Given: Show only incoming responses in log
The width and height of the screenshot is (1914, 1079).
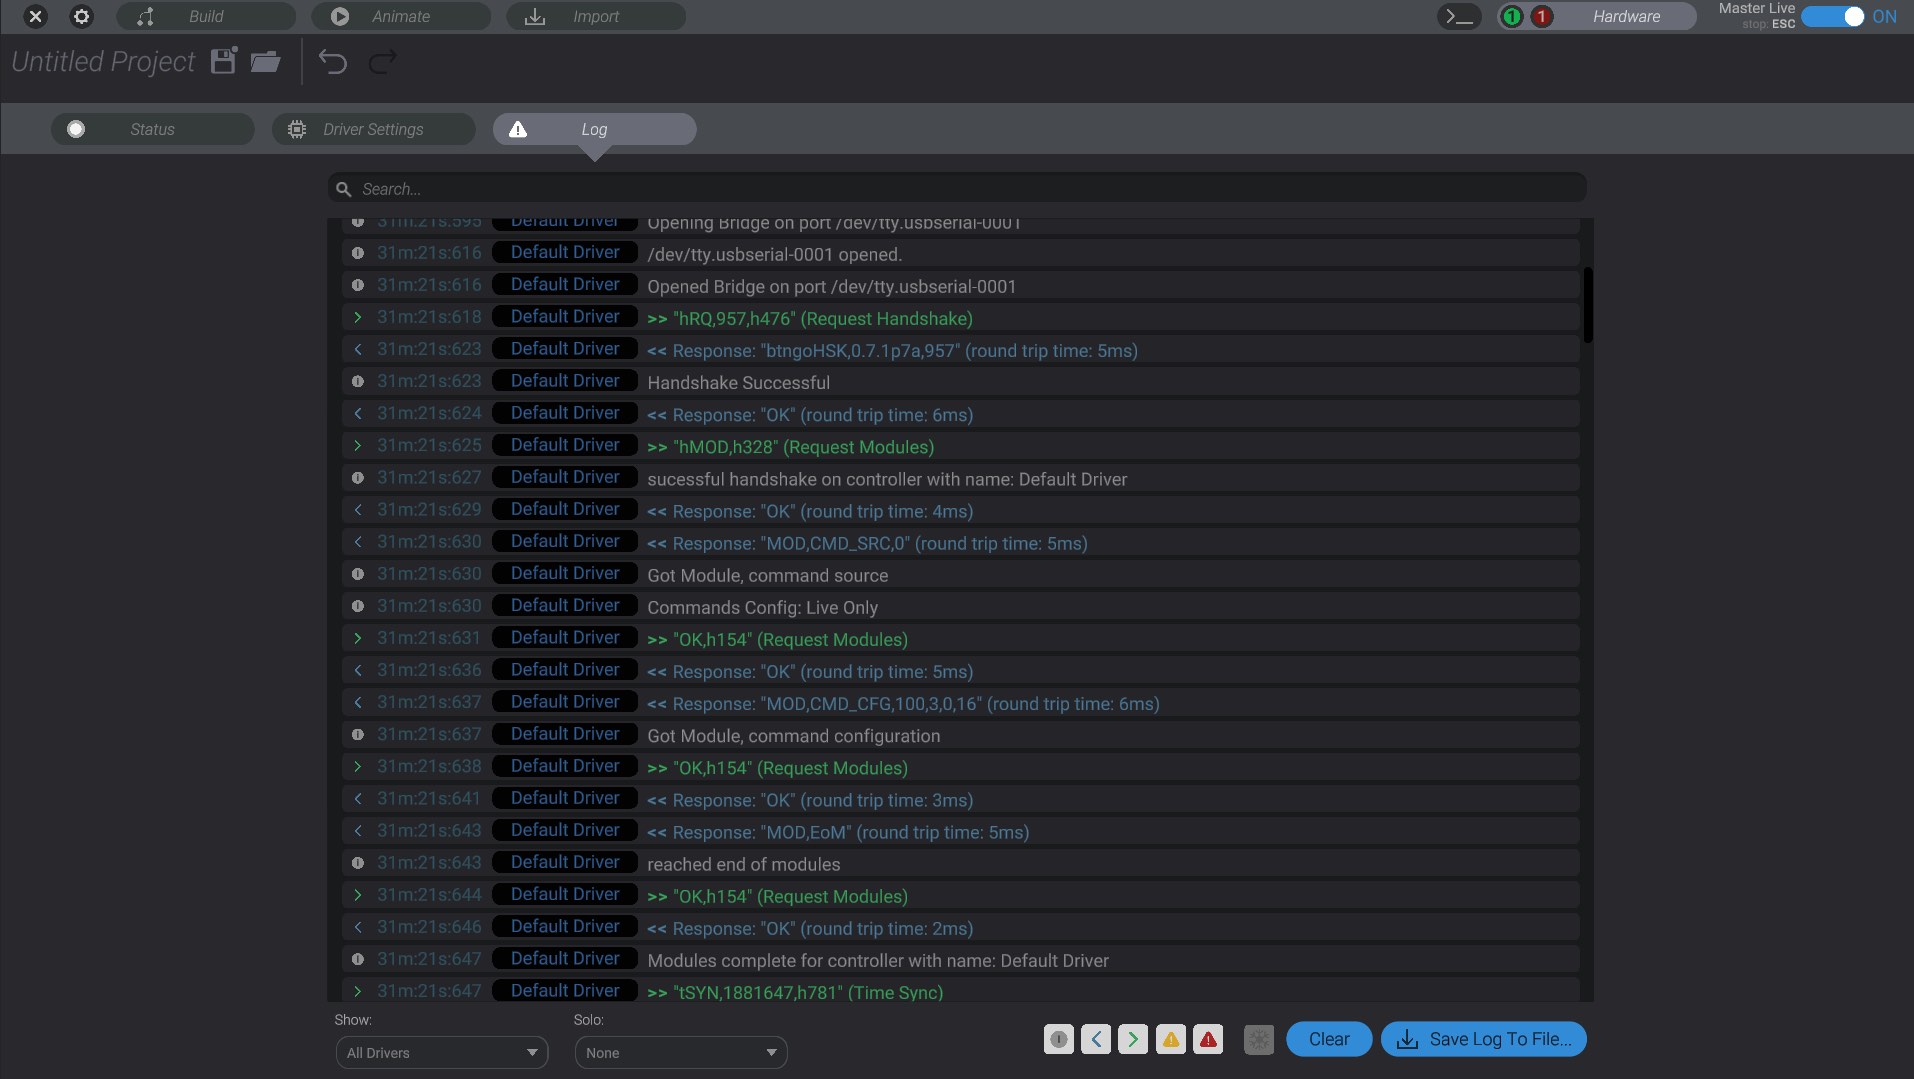Looking at the screenshot, I should click(x=1097, y=1039).
